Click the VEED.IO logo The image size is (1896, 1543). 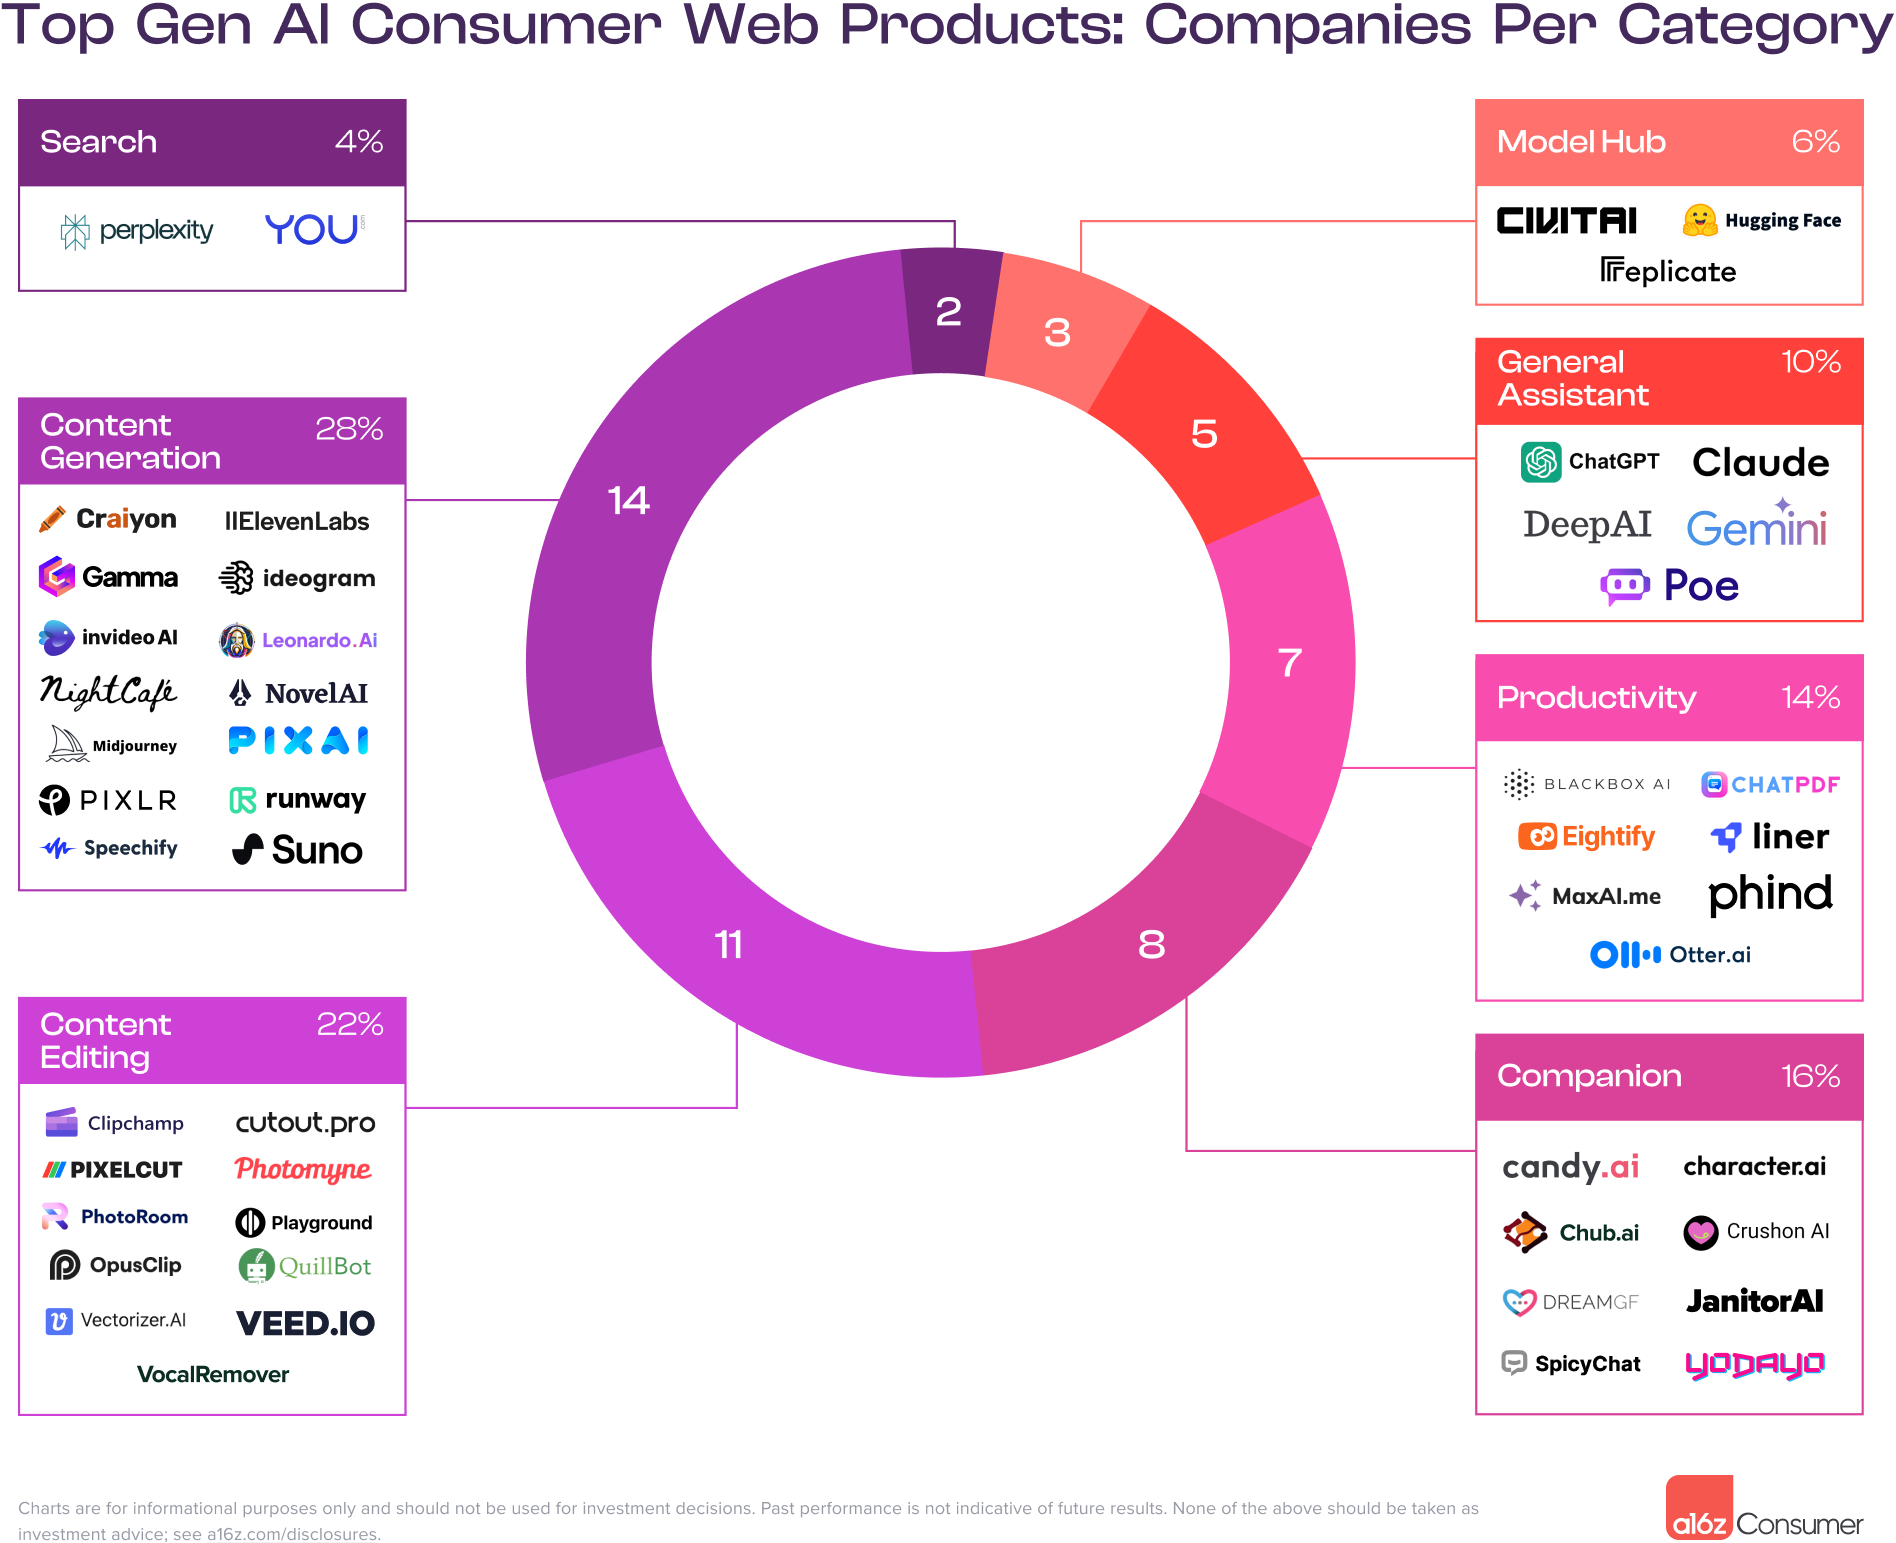click(x=306, y=1323)
